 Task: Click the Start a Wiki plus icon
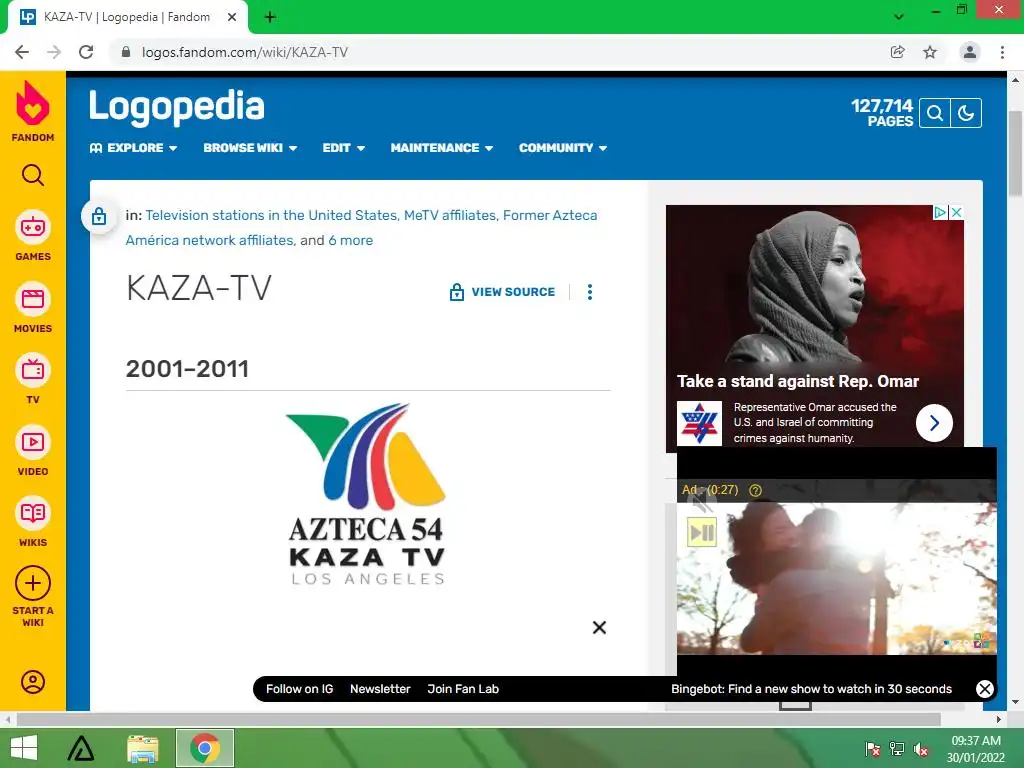33,583
